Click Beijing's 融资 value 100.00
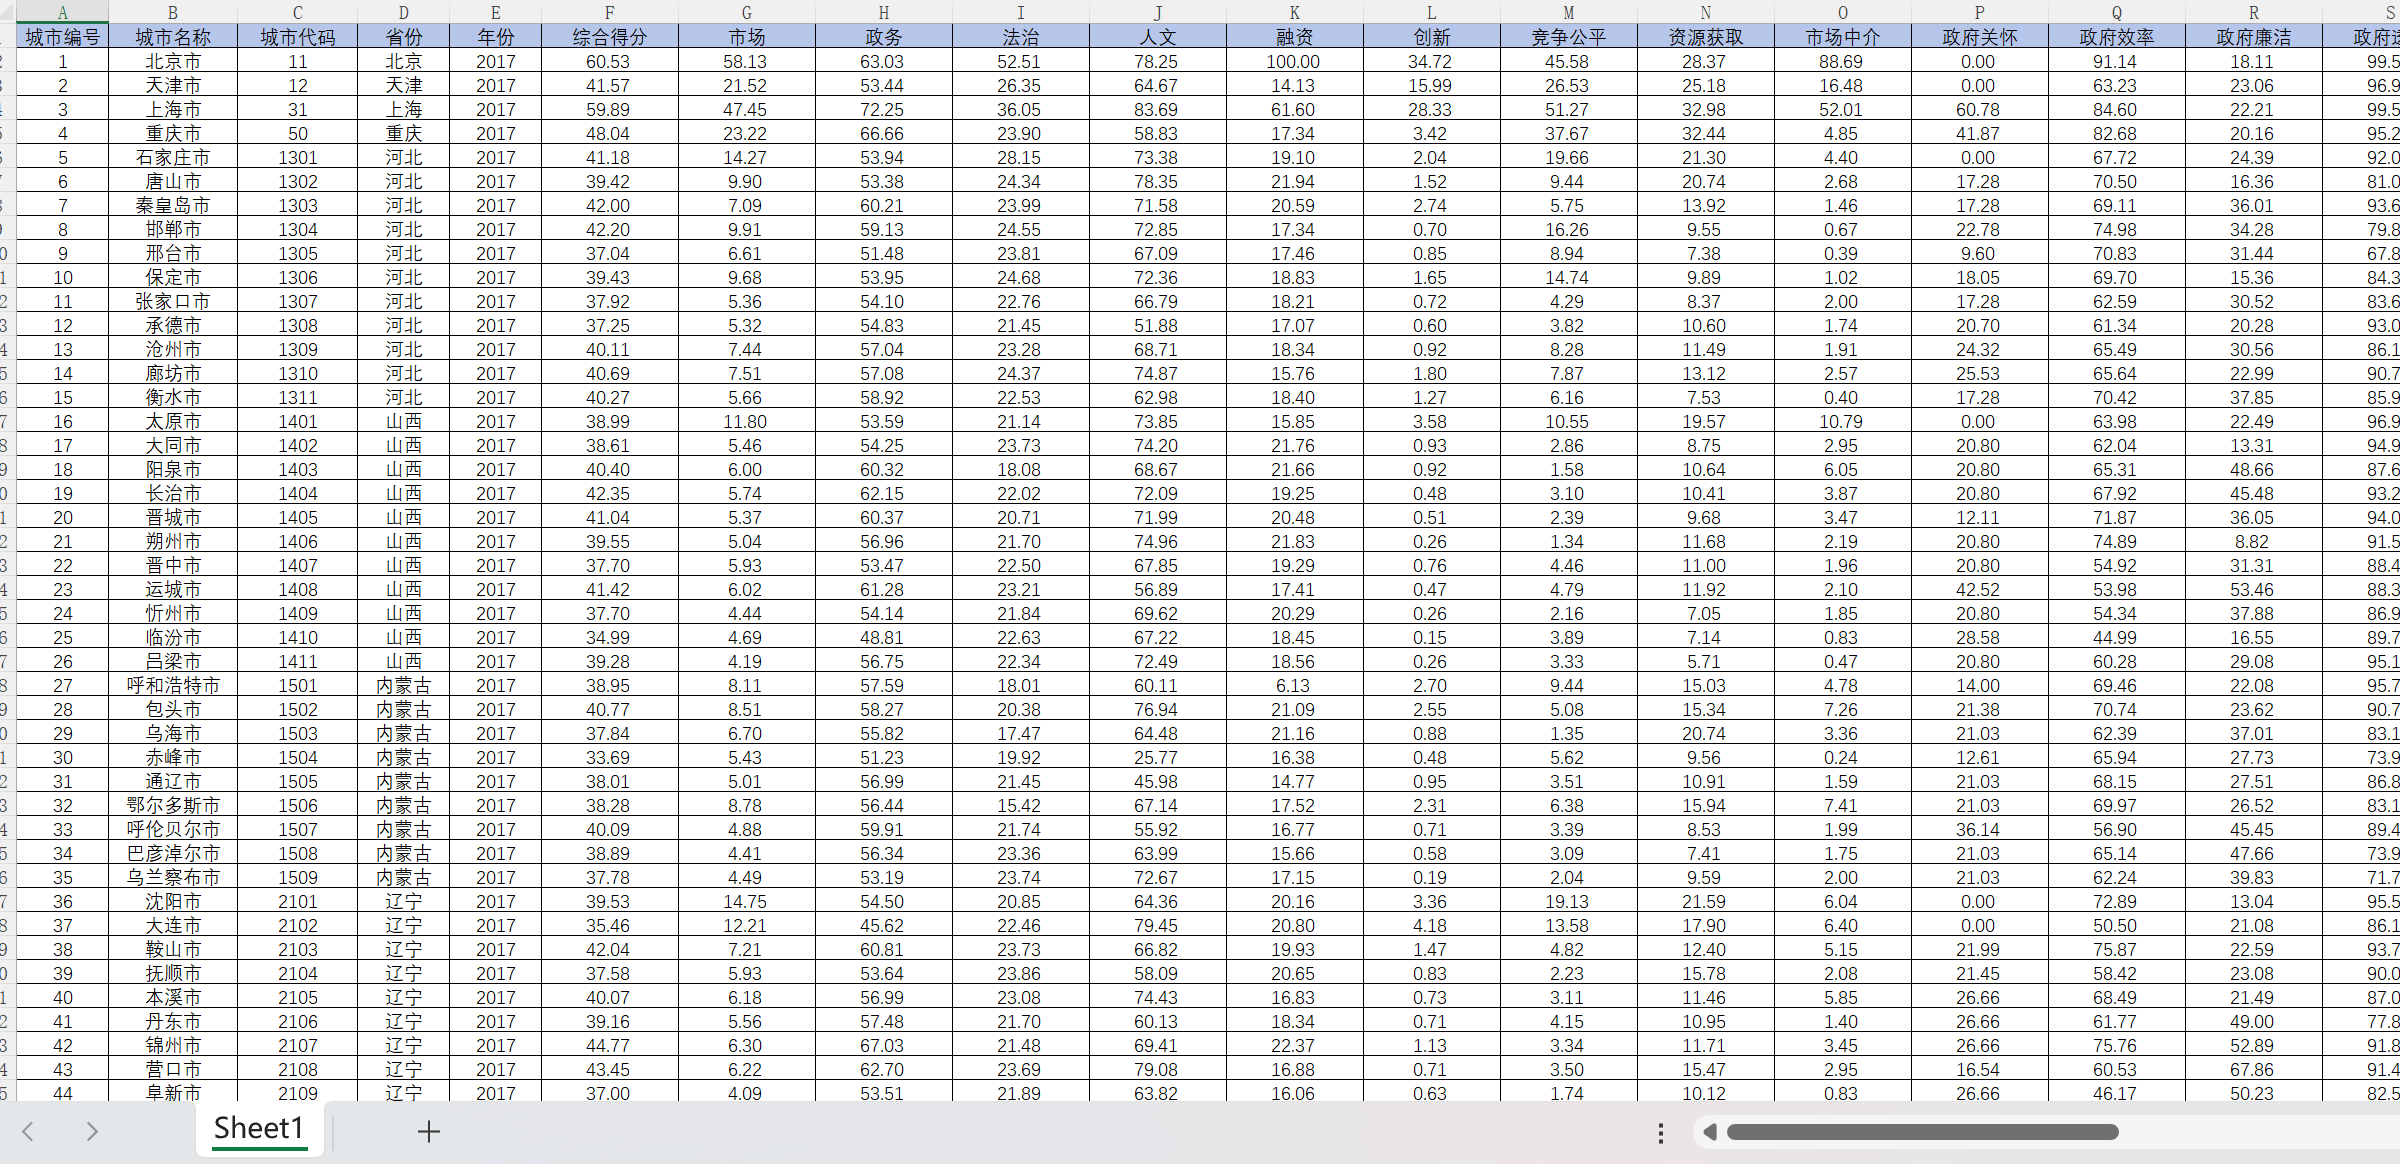Image resolution: width=2400 pixels, height=1164 pixels. tap(1293, 61)
